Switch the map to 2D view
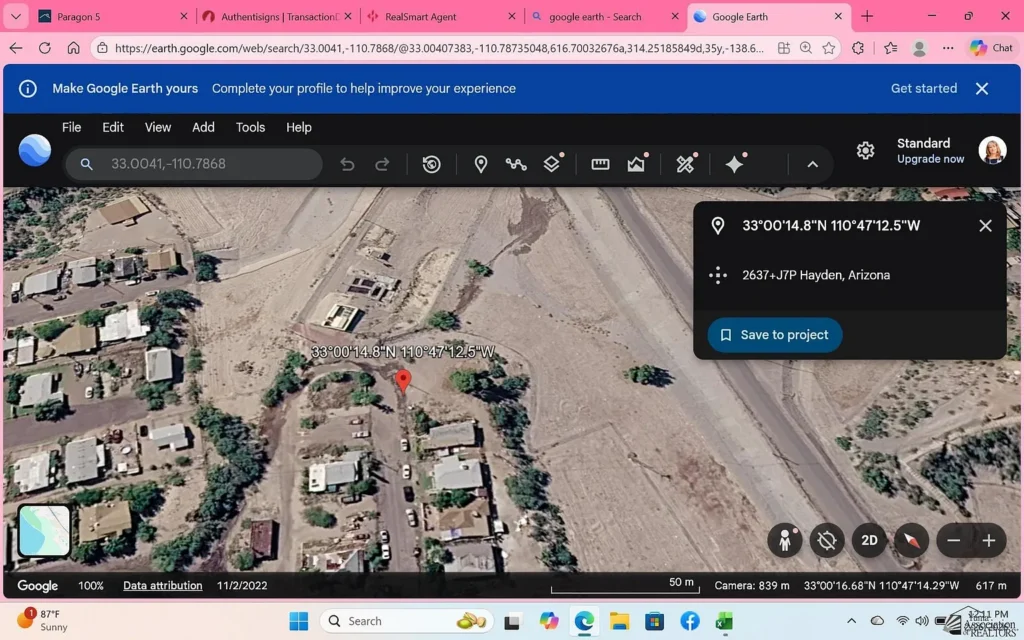 (x=869, y=540)
